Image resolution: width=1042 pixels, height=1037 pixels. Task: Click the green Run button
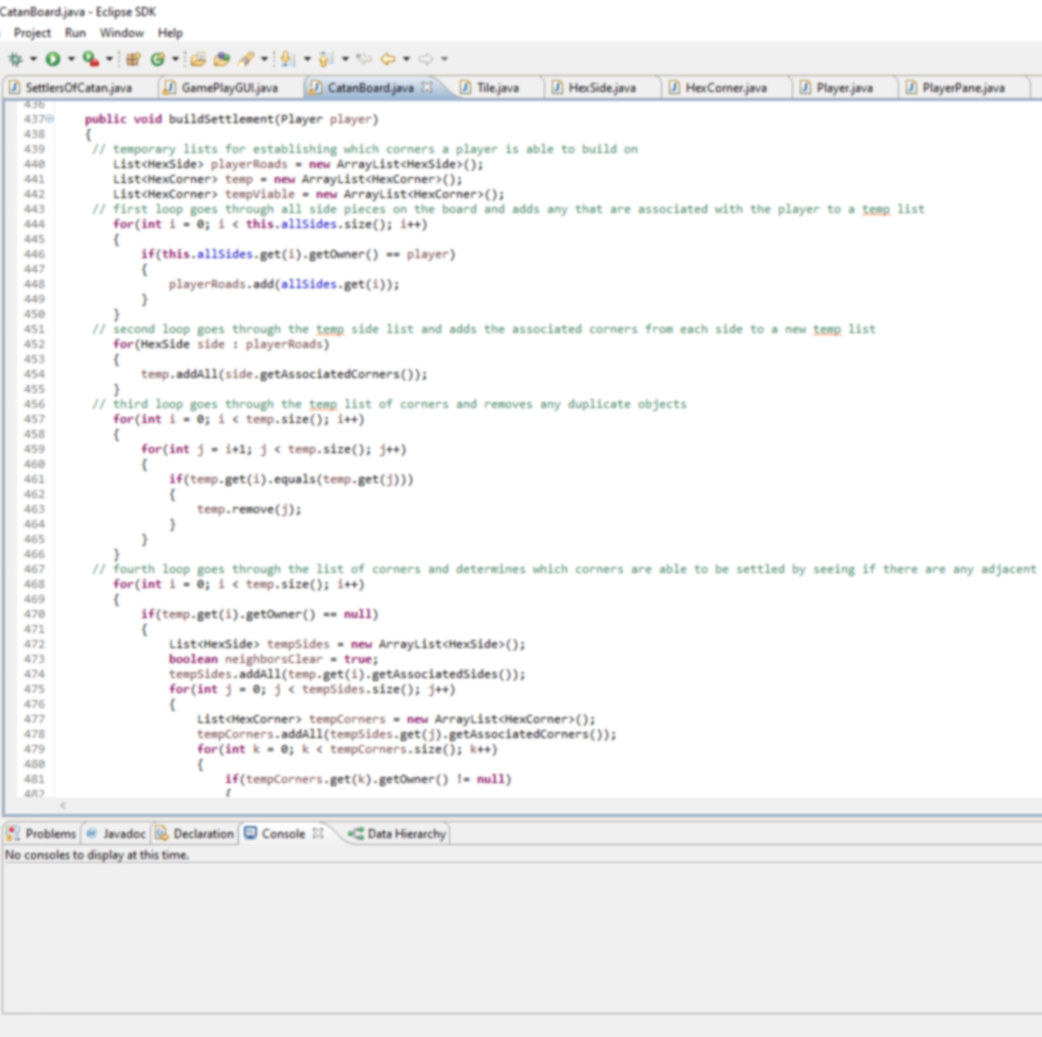(52, 59)
